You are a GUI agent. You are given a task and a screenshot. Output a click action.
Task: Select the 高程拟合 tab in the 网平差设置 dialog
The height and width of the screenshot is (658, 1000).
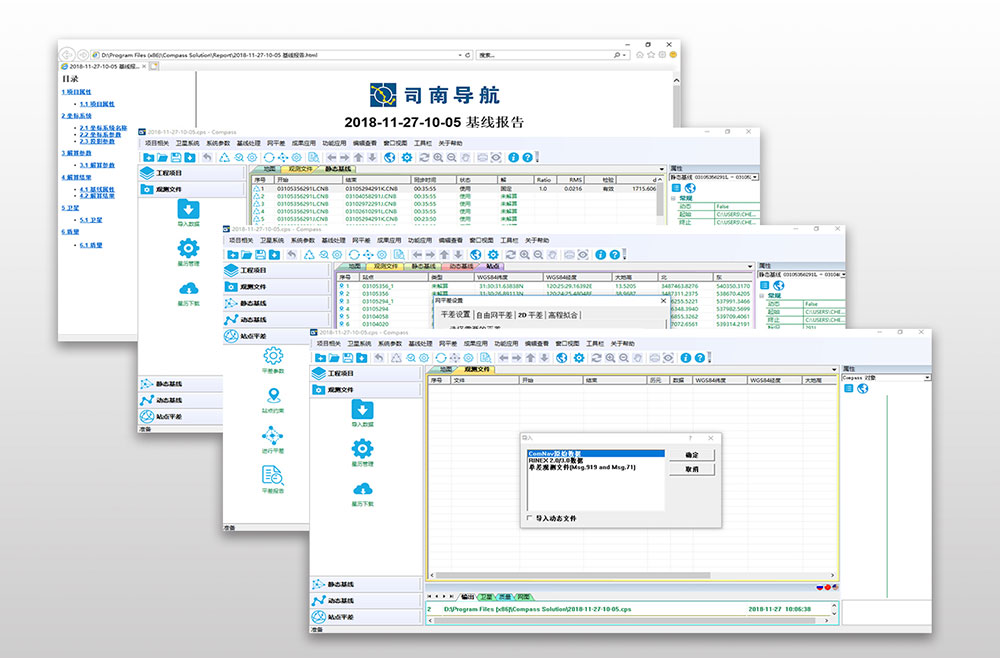coord(562,315)
